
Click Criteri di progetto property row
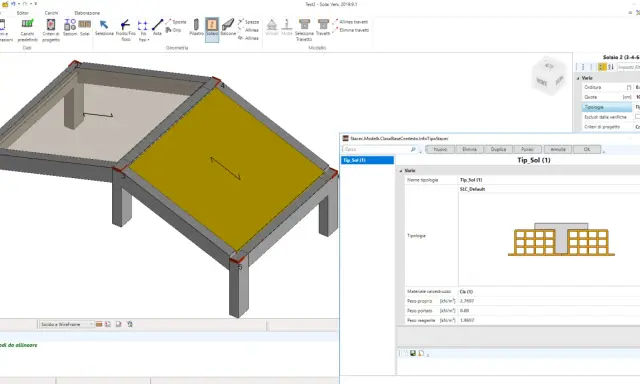click(610, 127)
